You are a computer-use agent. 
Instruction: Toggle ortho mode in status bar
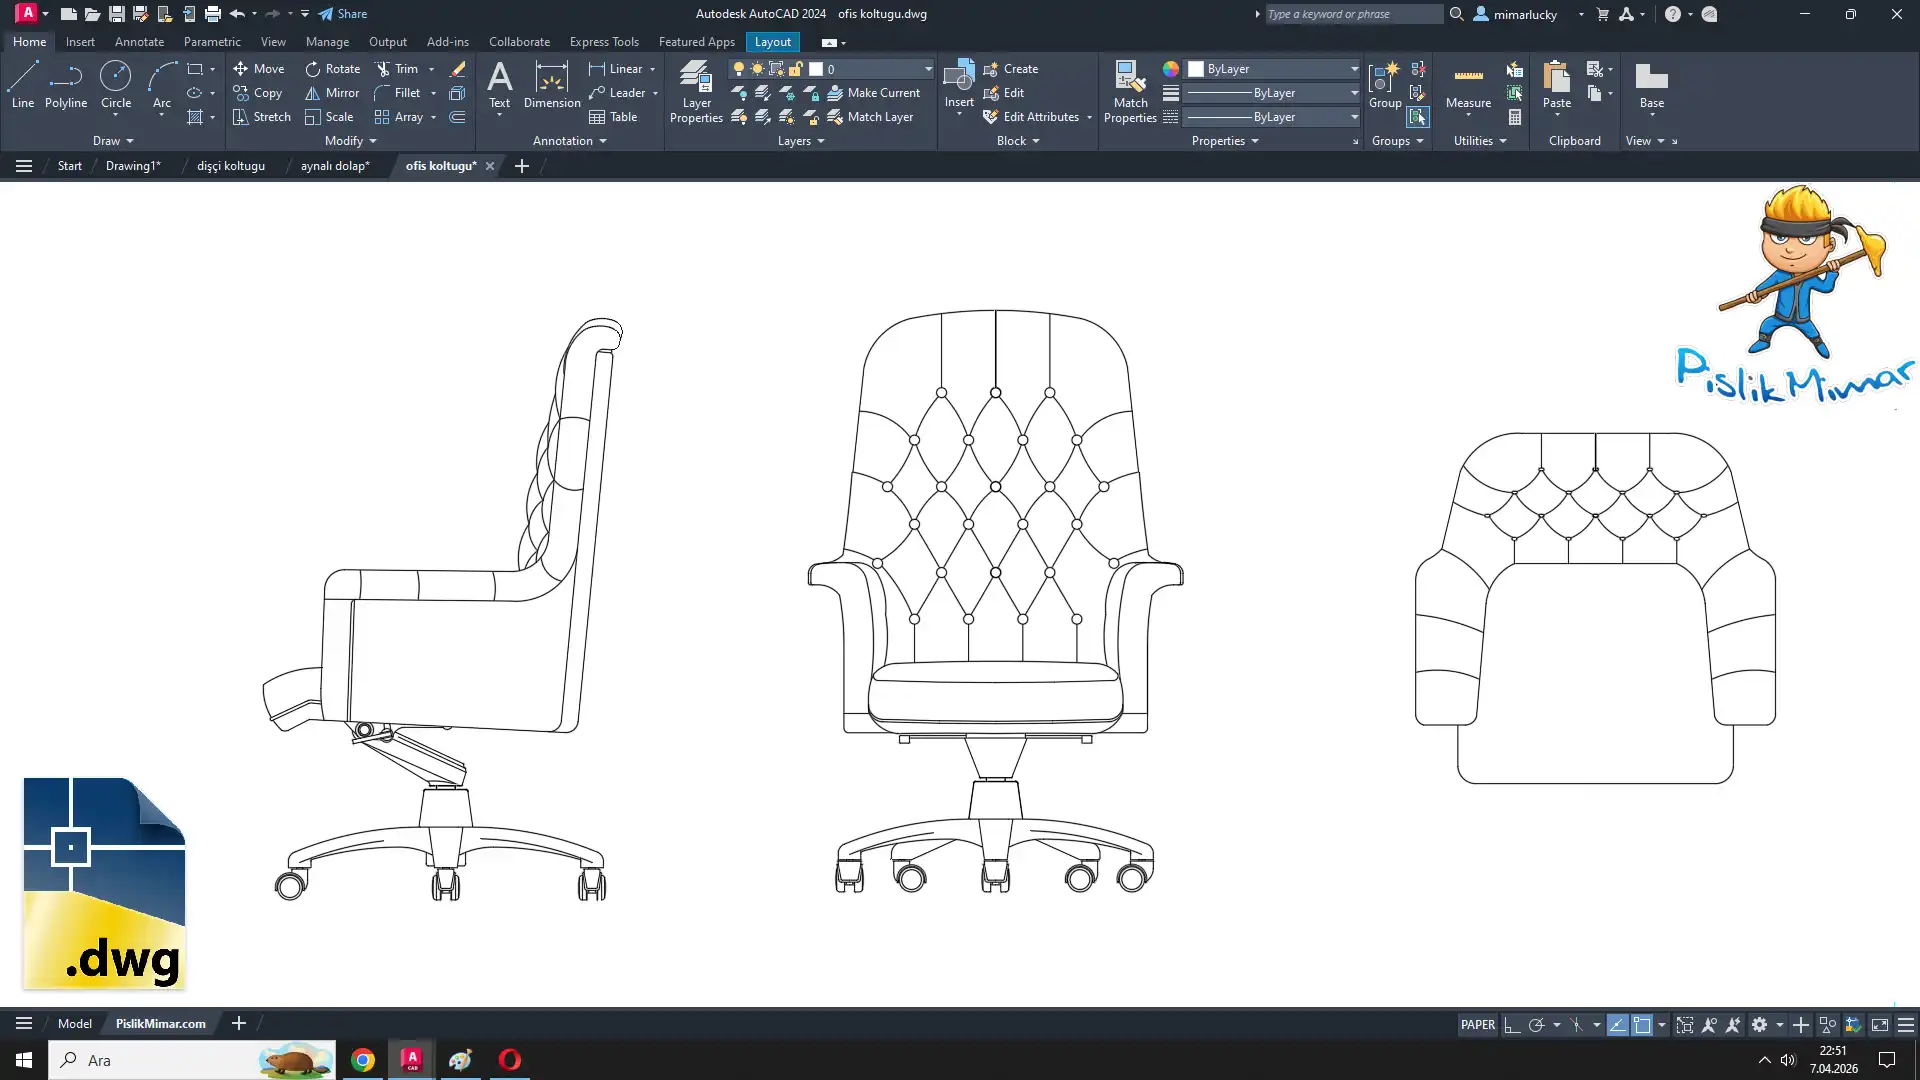point(1512,1025)
